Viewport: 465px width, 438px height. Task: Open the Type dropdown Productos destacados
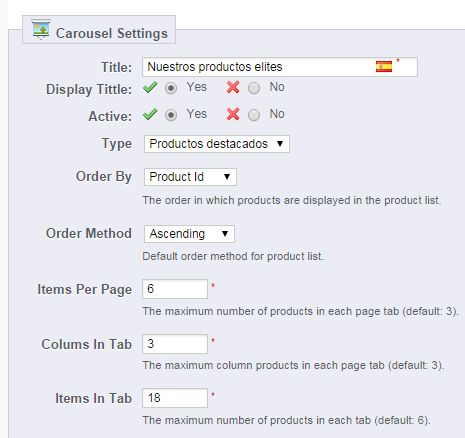pyautogui.click(x=217, y=144)
